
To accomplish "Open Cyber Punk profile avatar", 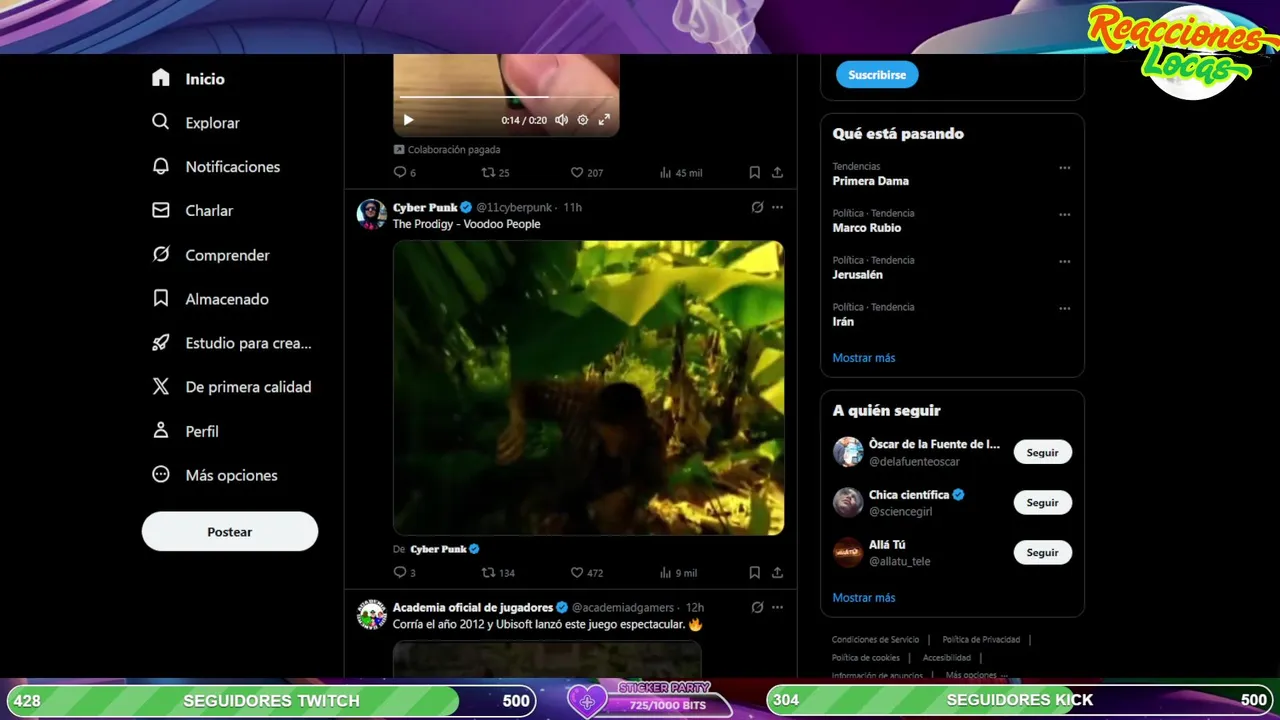I will pyautogui.click(x=372, y=214).
